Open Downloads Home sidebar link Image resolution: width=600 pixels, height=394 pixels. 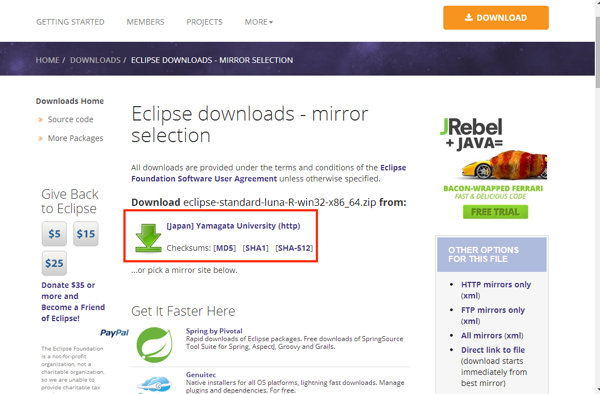click(70, 101)
